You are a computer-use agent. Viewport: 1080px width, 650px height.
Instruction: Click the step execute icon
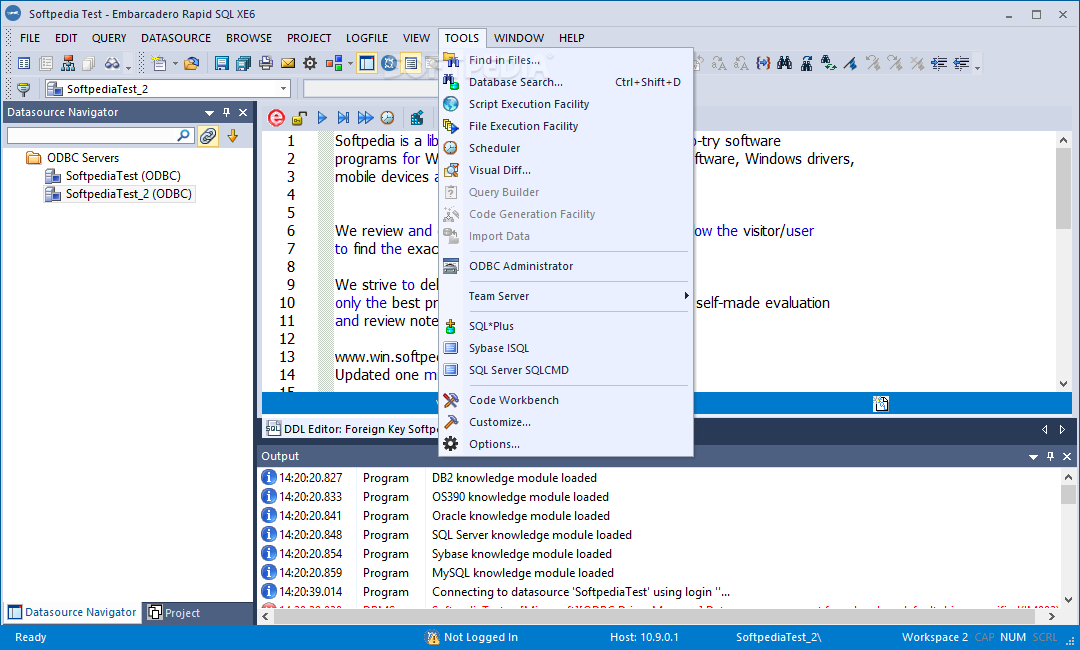pos(343,118)
